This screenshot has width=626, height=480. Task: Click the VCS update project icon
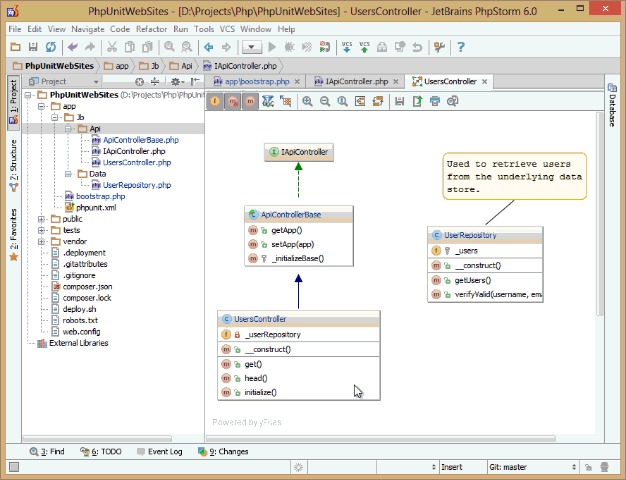pos(347,47)
